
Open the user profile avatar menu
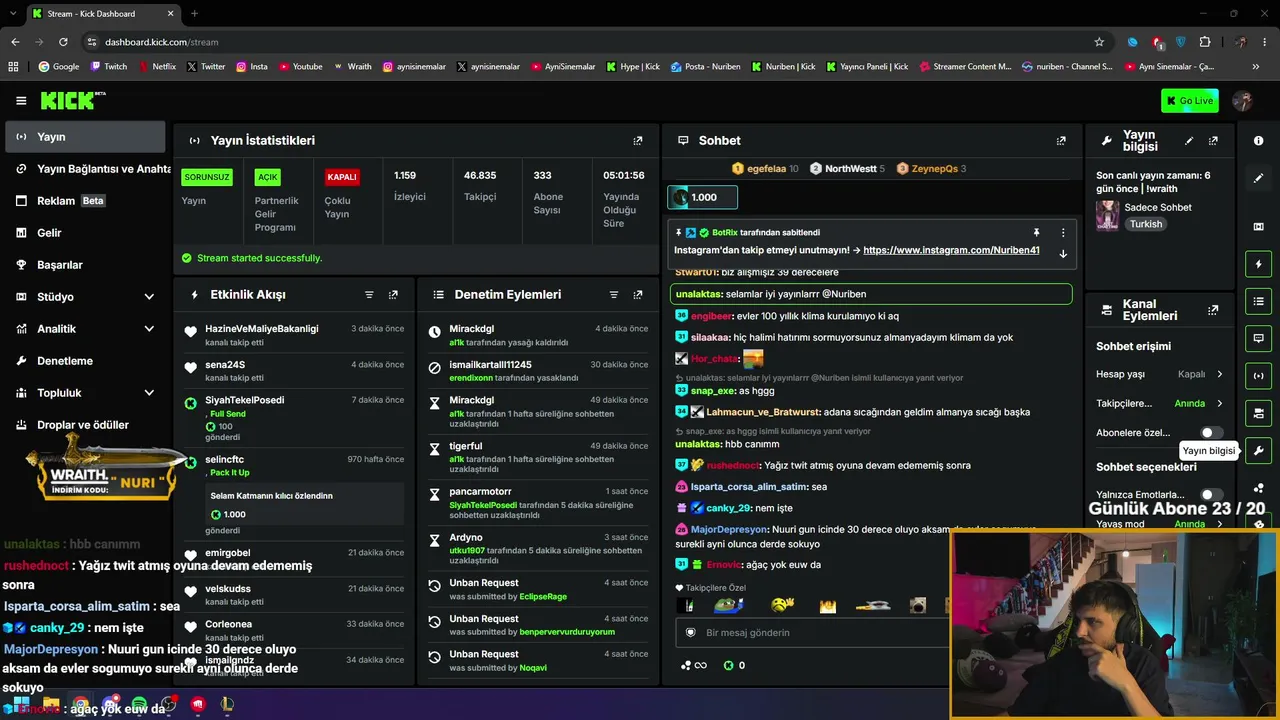[1243, 100]
